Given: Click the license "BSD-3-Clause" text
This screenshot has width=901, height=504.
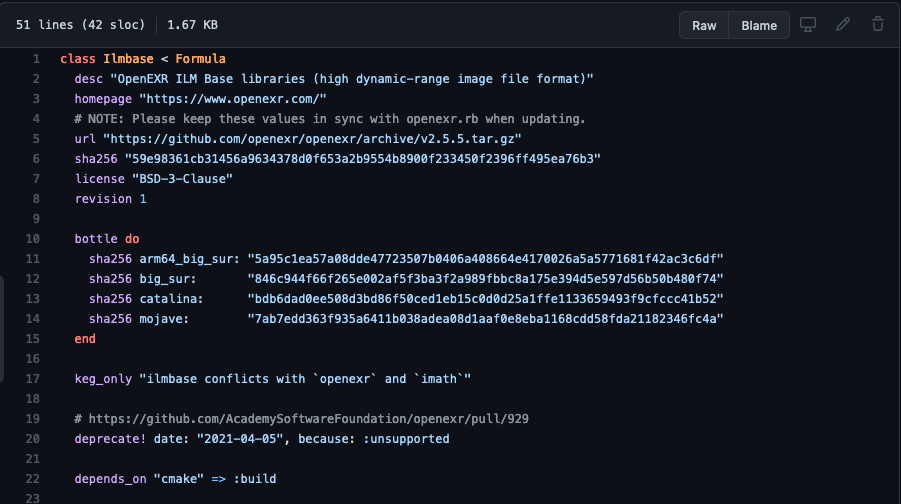Looking at the screenshot, I should 182,179.
